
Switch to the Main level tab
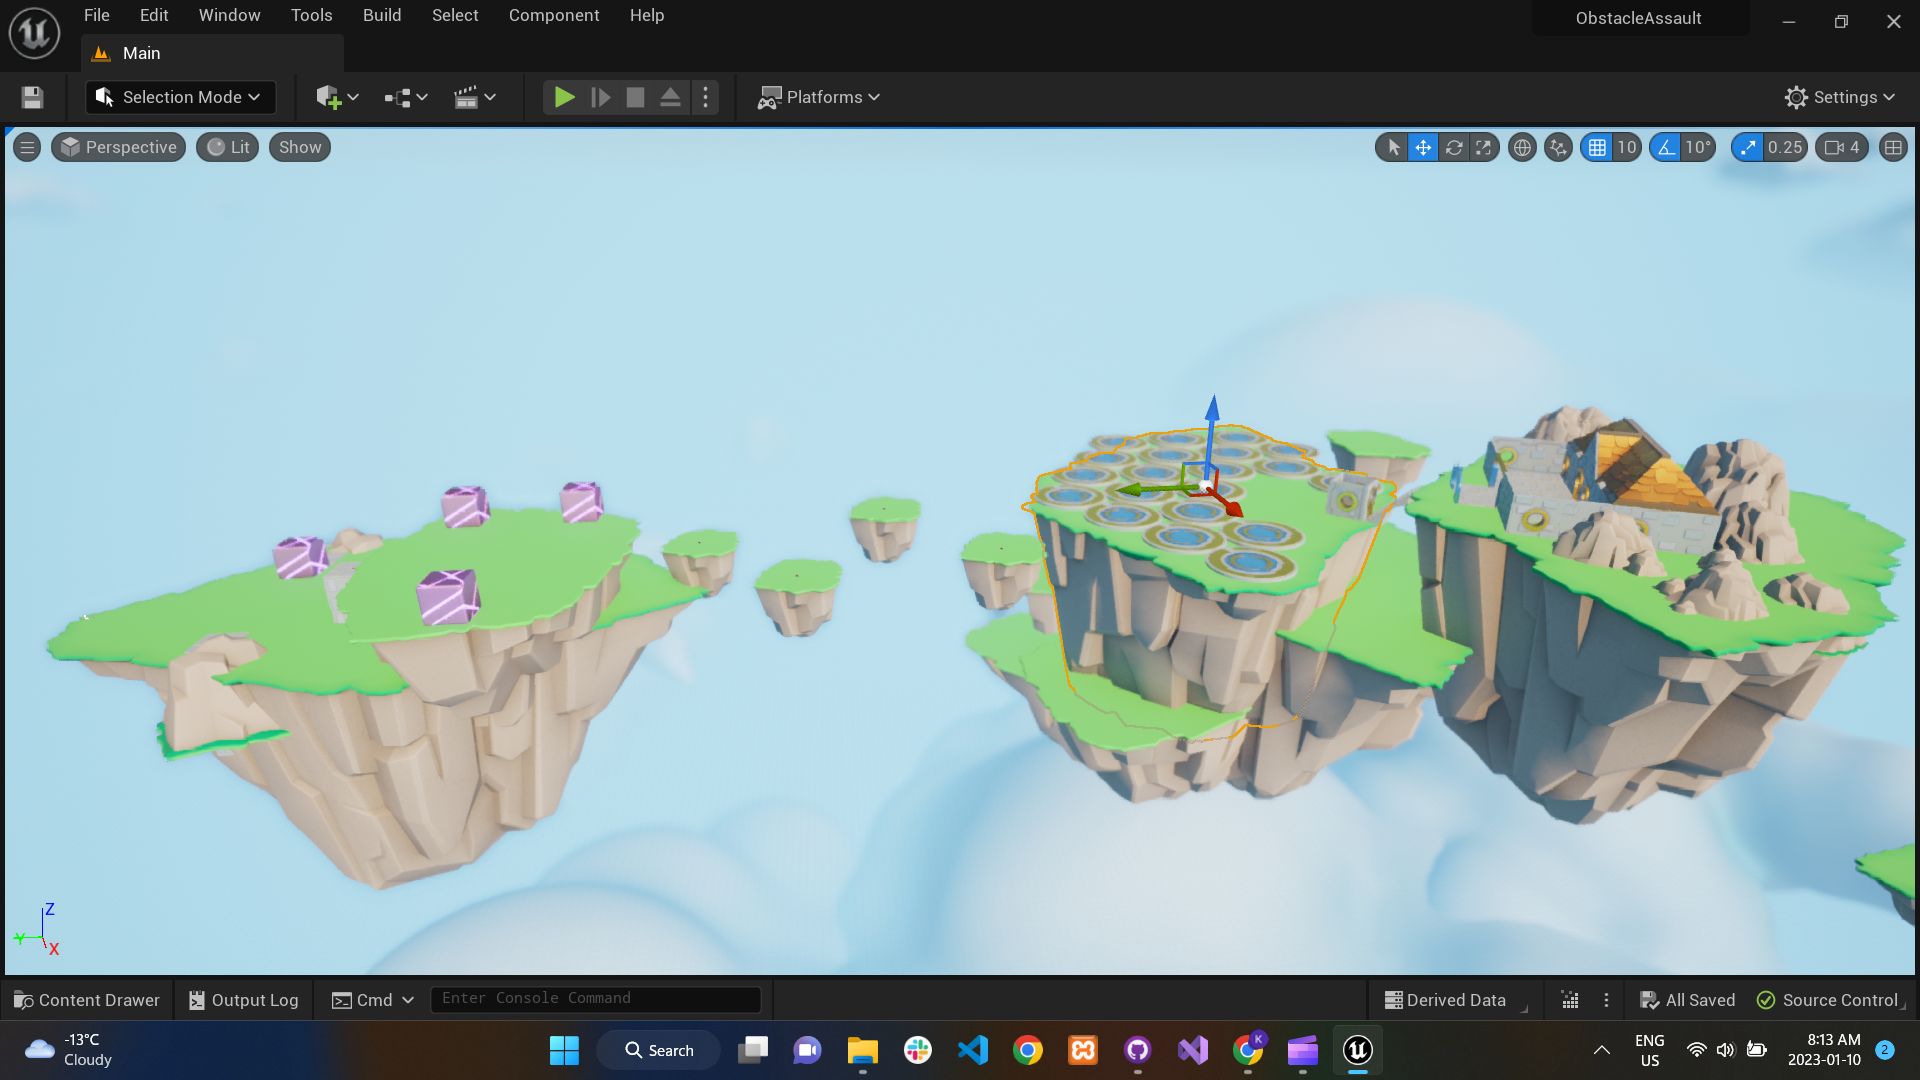point(212,53)
